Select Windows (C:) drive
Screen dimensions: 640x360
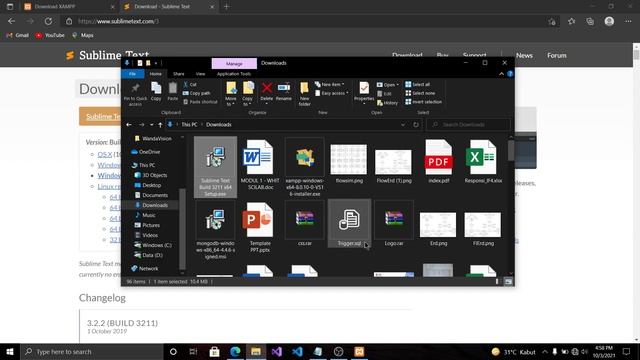[153, 245]
